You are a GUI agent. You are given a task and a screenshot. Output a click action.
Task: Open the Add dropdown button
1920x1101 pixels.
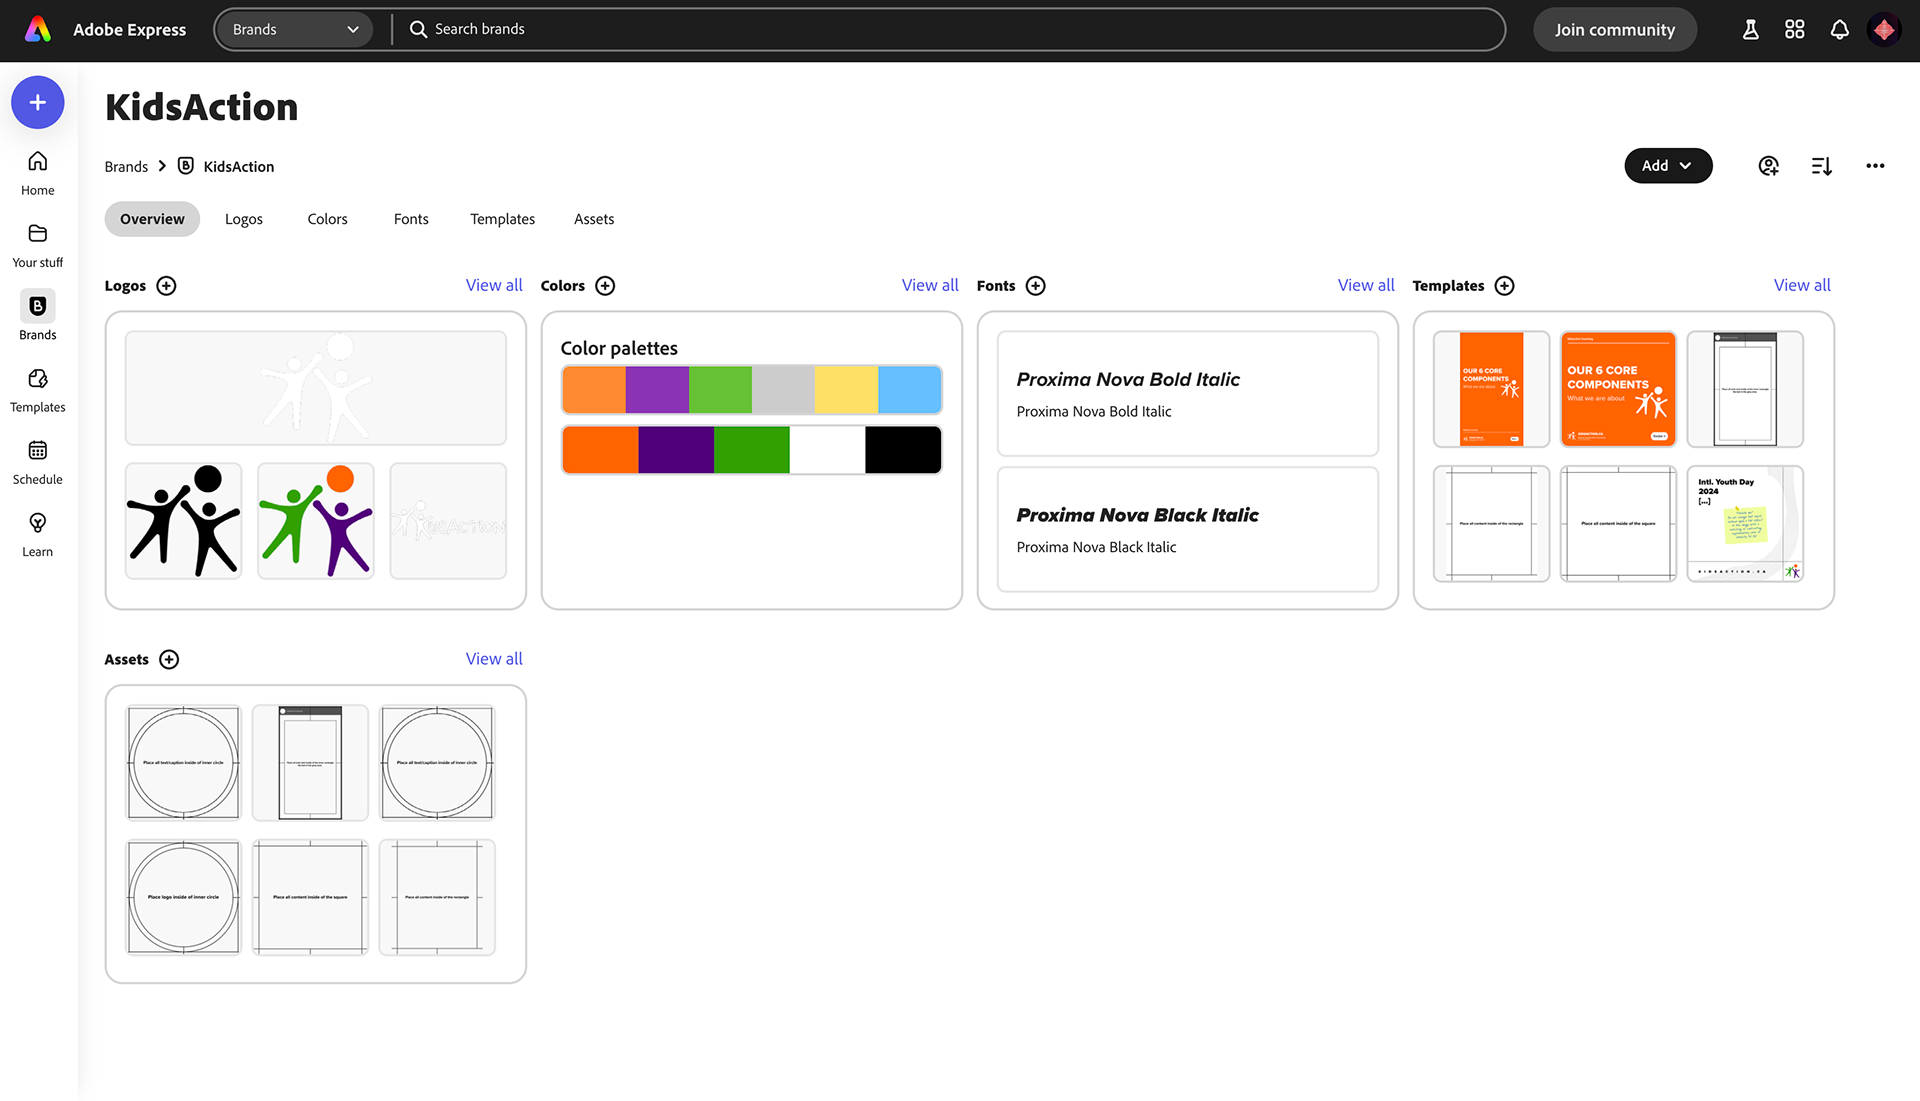(x=1668, y=166)
